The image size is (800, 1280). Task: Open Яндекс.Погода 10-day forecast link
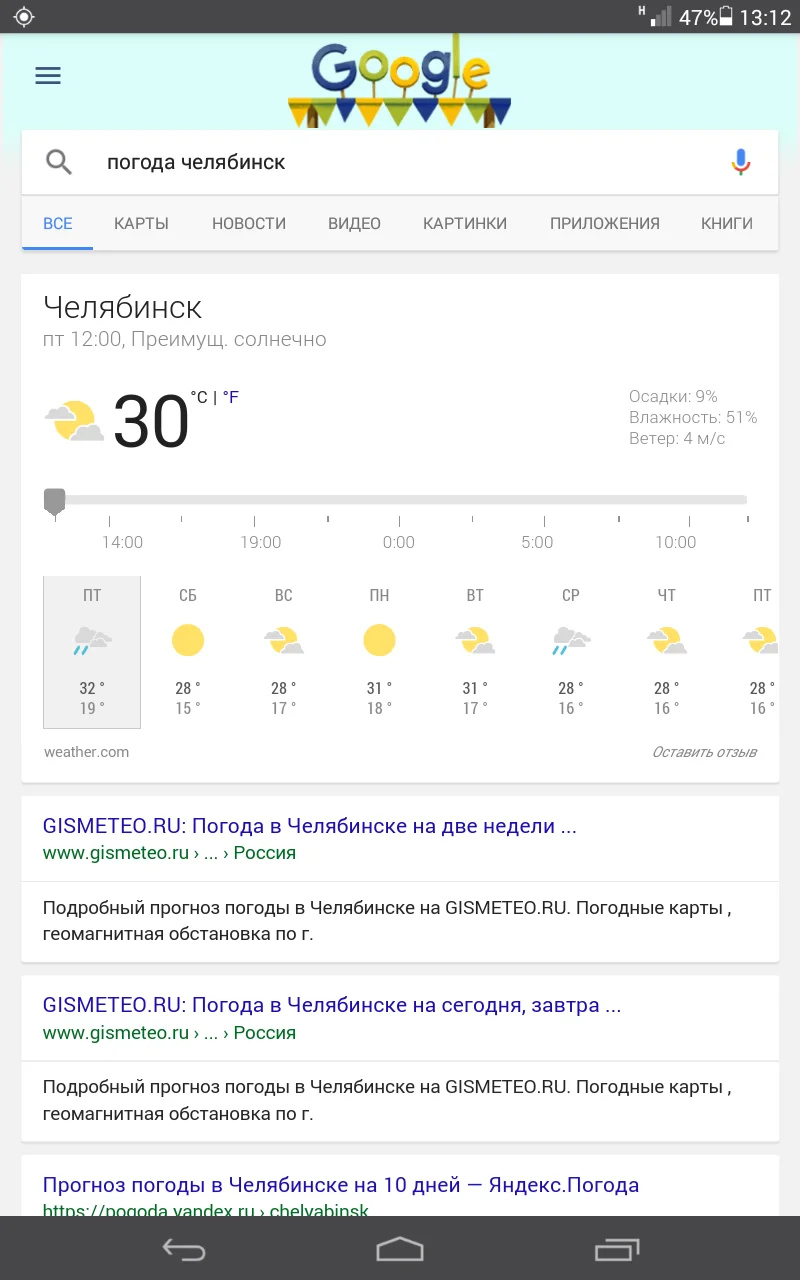[x=340, y=1186]
